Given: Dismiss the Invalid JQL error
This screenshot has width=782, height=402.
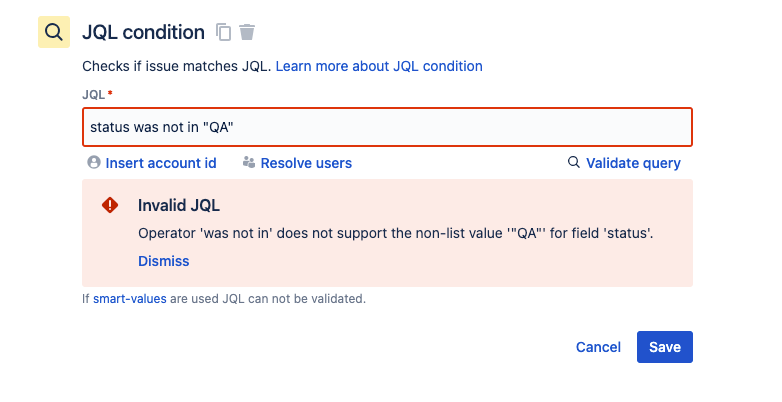Looking at the screenshot, I should coord(163,261).
